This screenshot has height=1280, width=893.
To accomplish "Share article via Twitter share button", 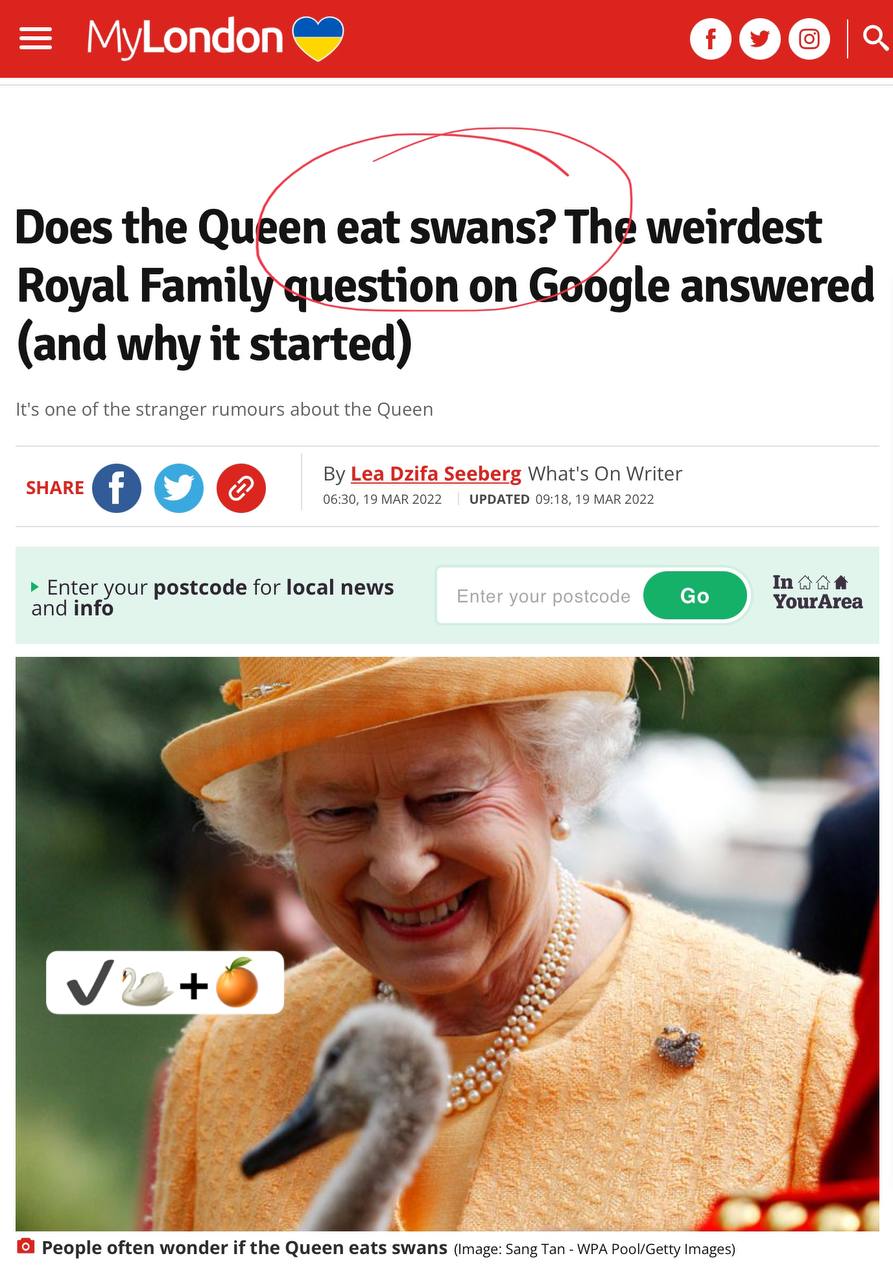I will point(179,488).
